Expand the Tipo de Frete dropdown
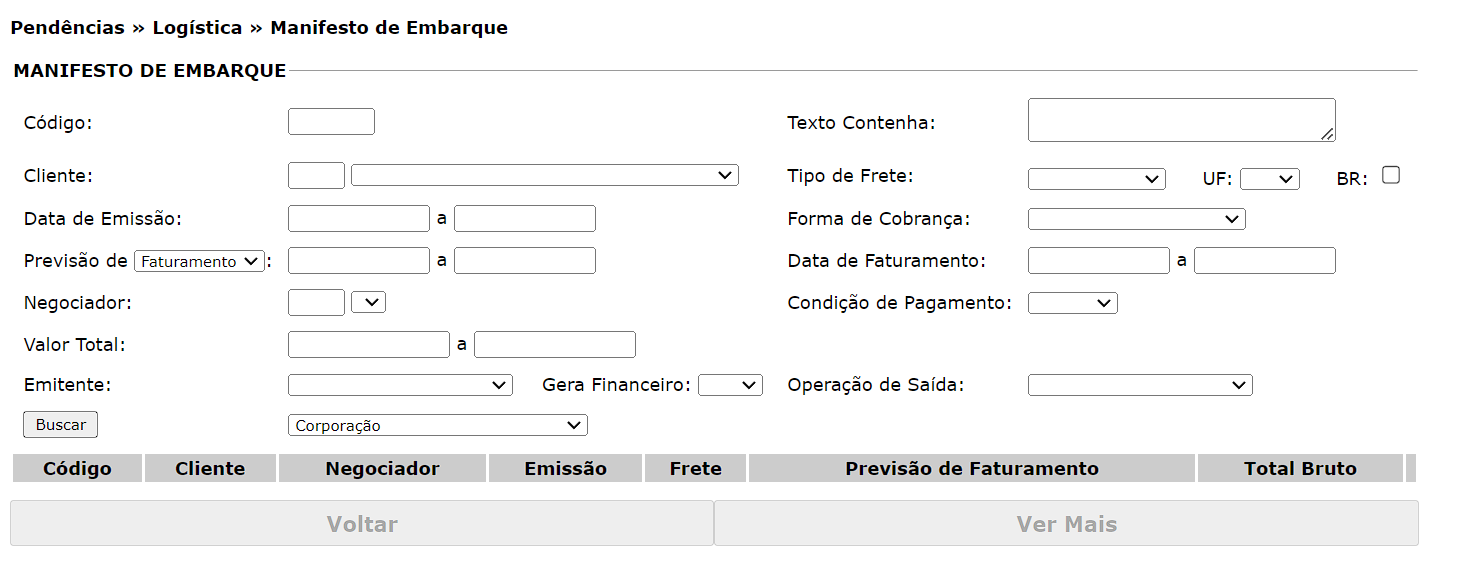Screen dimensions: 1457x566 [1096, 179]
